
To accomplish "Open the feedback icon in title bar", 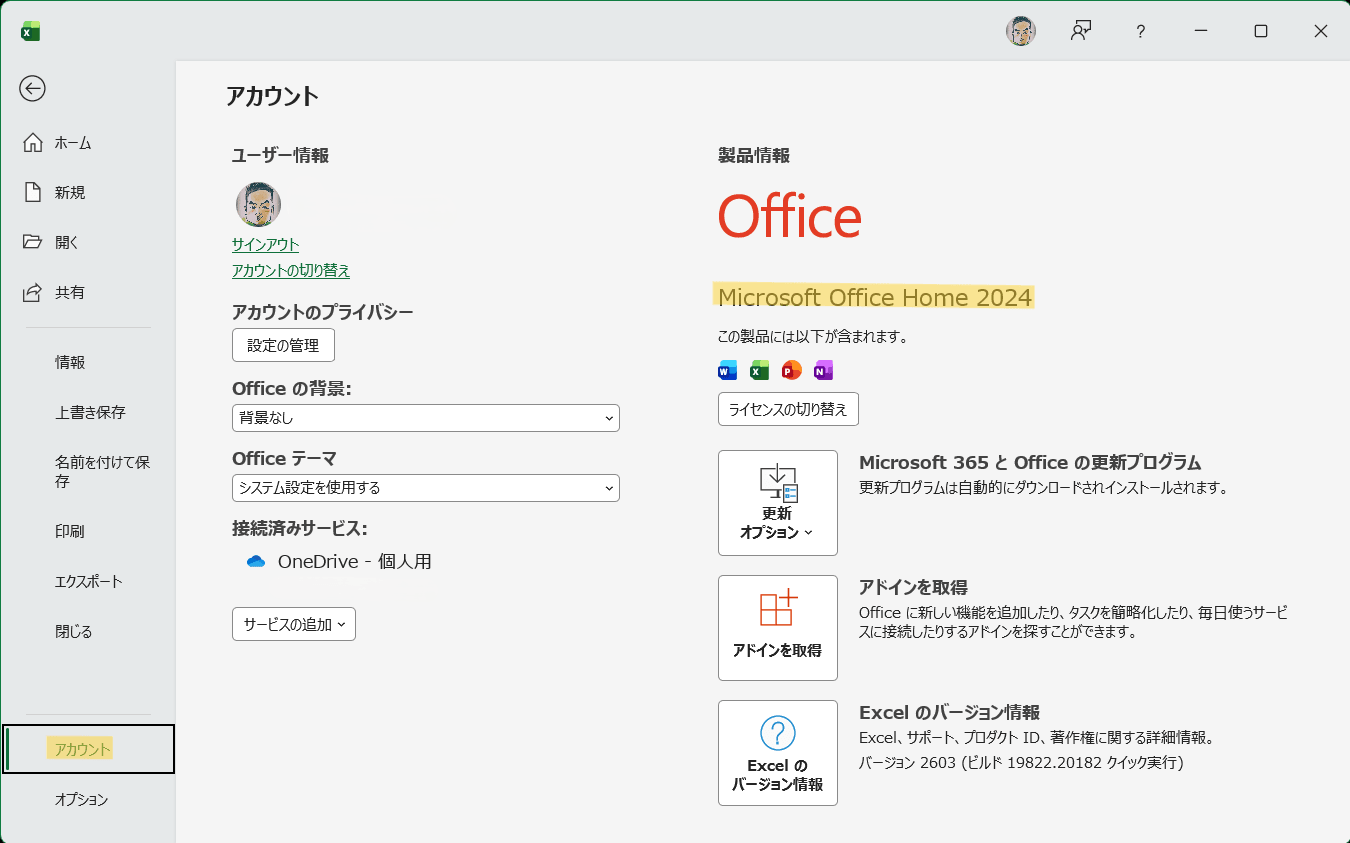I will tap(1080, 31).
